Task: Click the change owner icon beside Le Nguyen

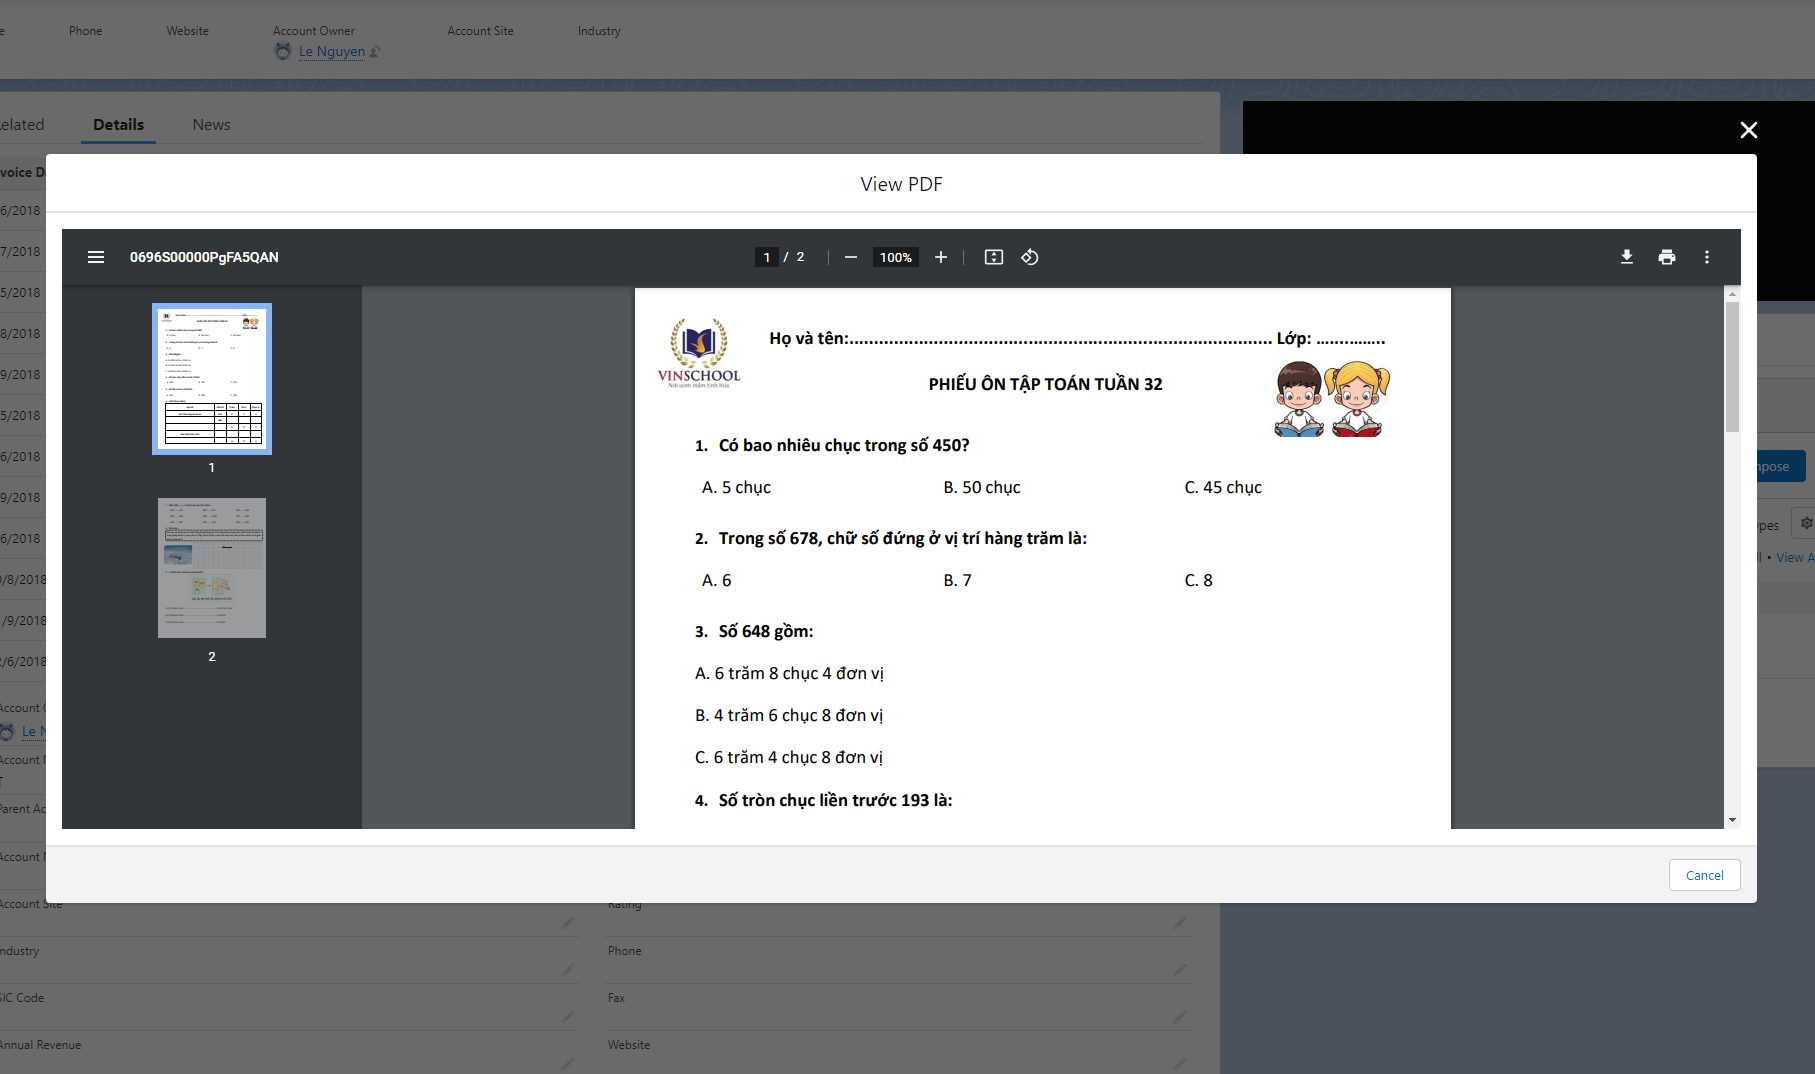Action: pos(375,52)
